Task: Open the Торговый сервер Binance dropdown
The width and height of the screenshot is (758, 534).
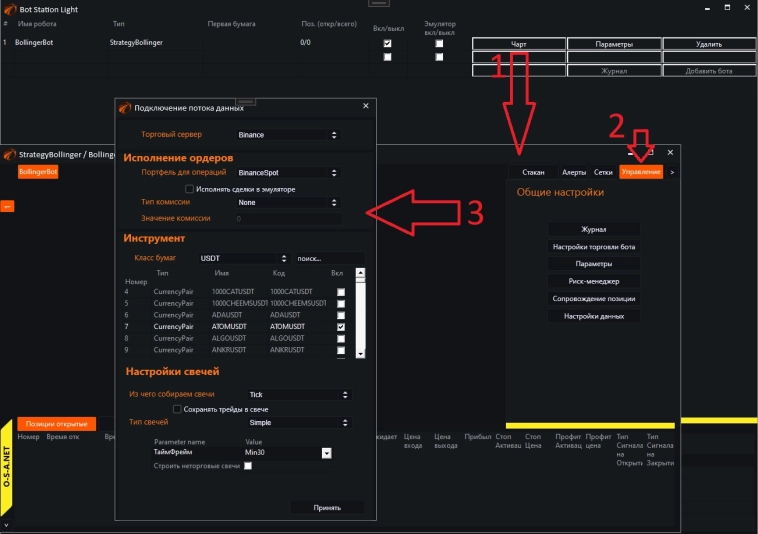Action: 288,134
